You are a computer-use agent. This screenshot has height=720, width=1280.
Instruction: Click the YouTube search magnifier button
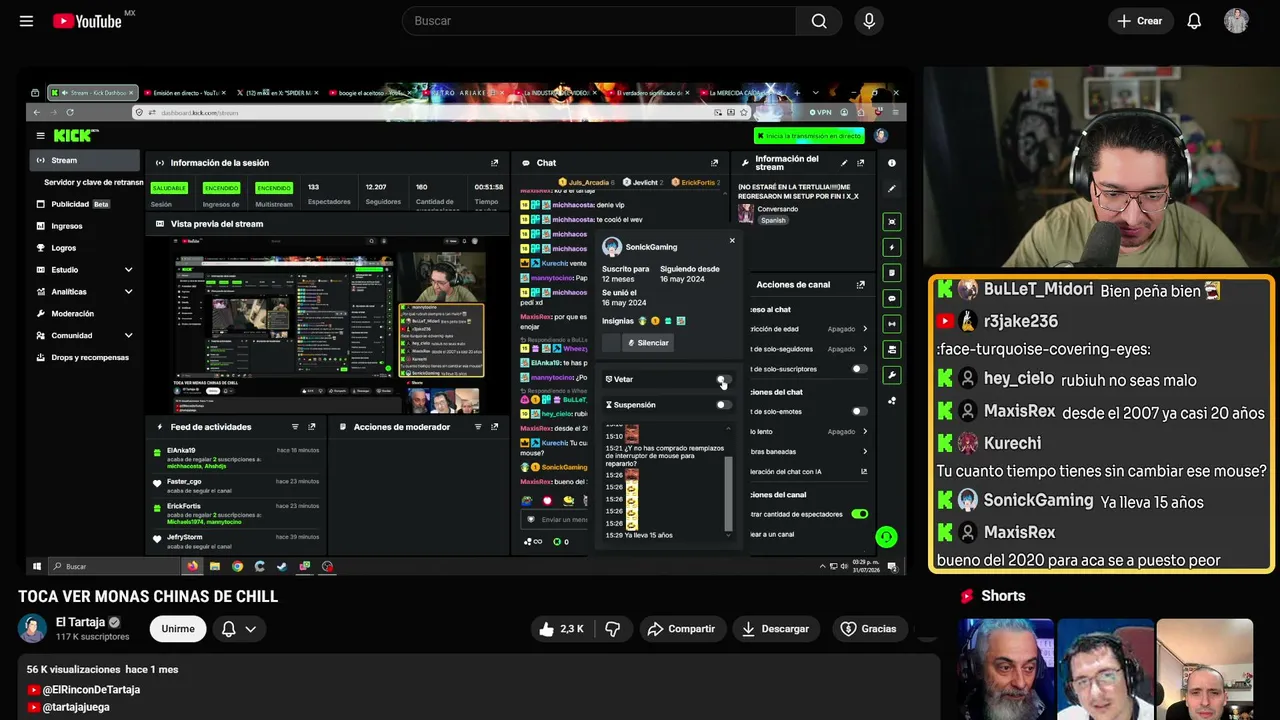pyautogui.click(x=819, y=21)
